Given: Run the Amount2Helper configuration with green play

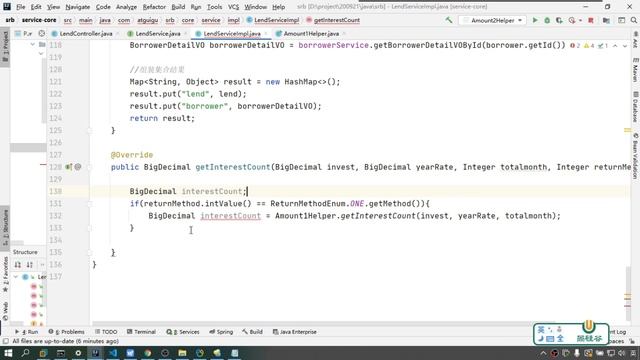Looking at the screenshot, I should 535,20.
